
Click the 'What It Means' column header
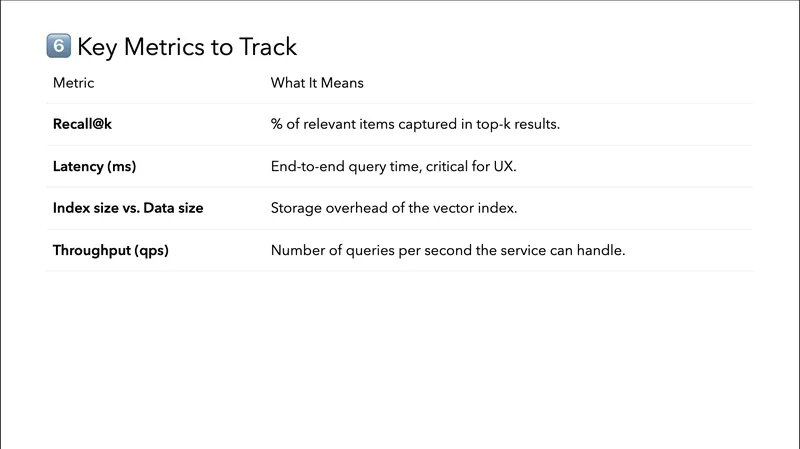coord(317,83)
